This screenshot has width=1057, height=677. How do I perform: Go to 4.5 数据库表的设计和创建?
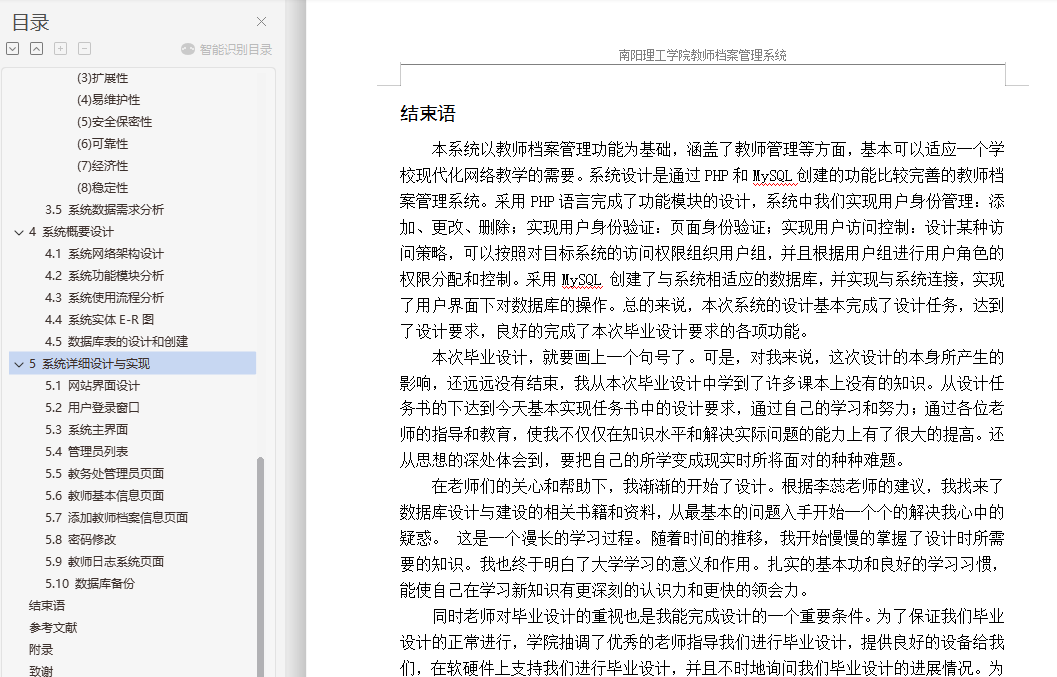pyautogui.click(x=117, y=342)
